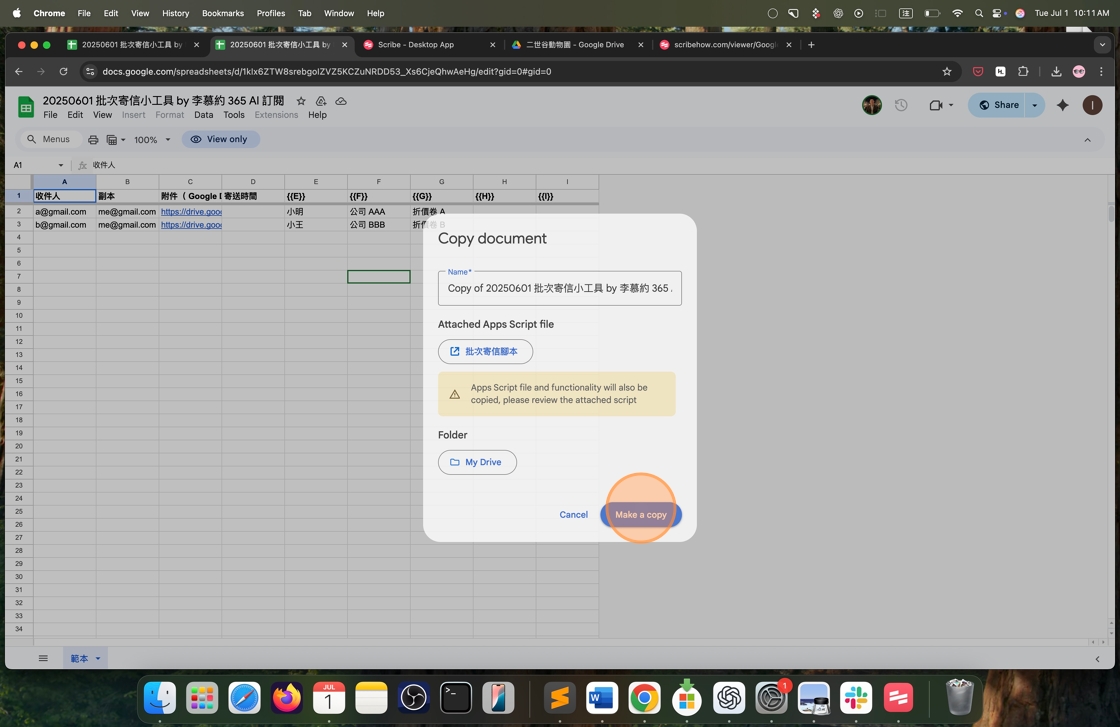Expand the meeting camera dropdown arrow
The height and width of the screenshot is (727, 1120).
pos(951,105)
